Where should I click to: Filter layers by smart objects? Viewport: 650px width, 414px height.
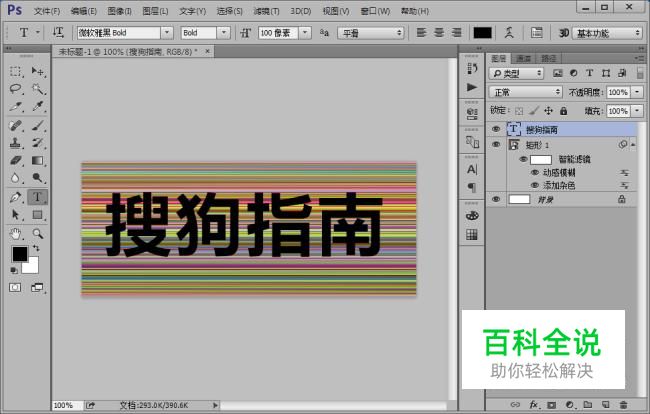(x=622, y=73)
